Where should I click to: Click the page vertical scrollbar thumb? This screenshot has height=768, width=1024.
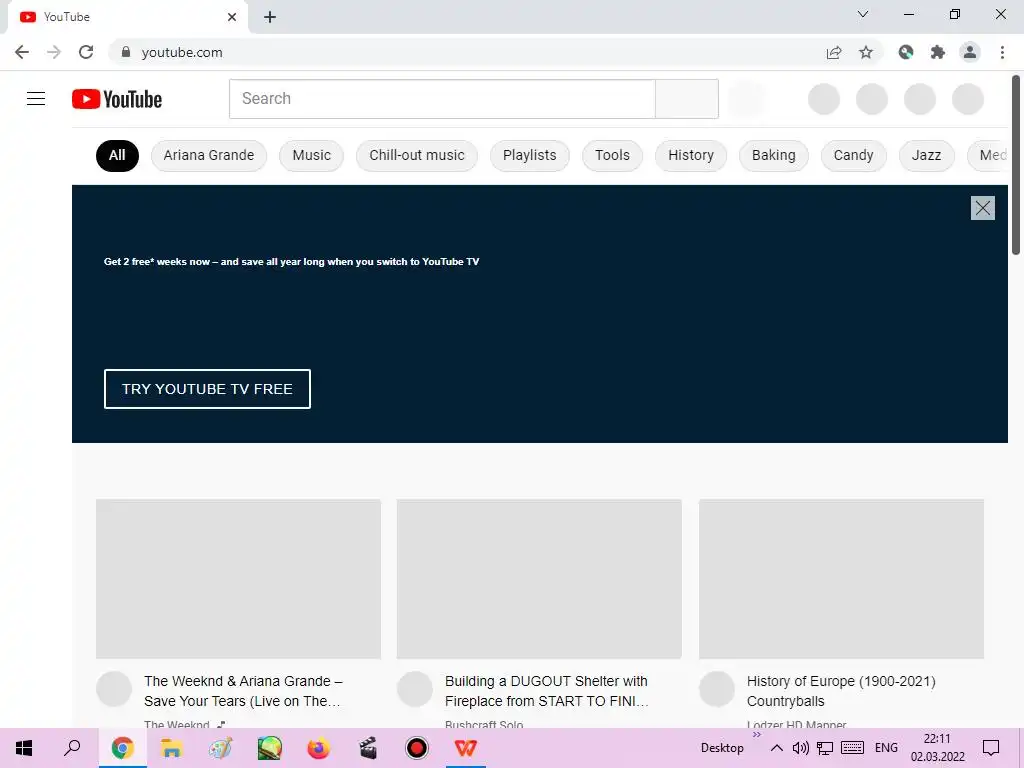[x=1016, y=165]
